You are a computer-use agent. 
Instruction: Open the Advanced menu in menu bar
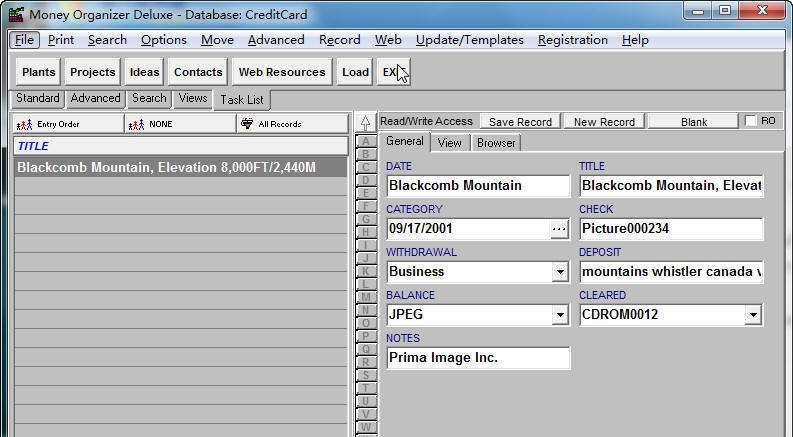pos(276,40)
